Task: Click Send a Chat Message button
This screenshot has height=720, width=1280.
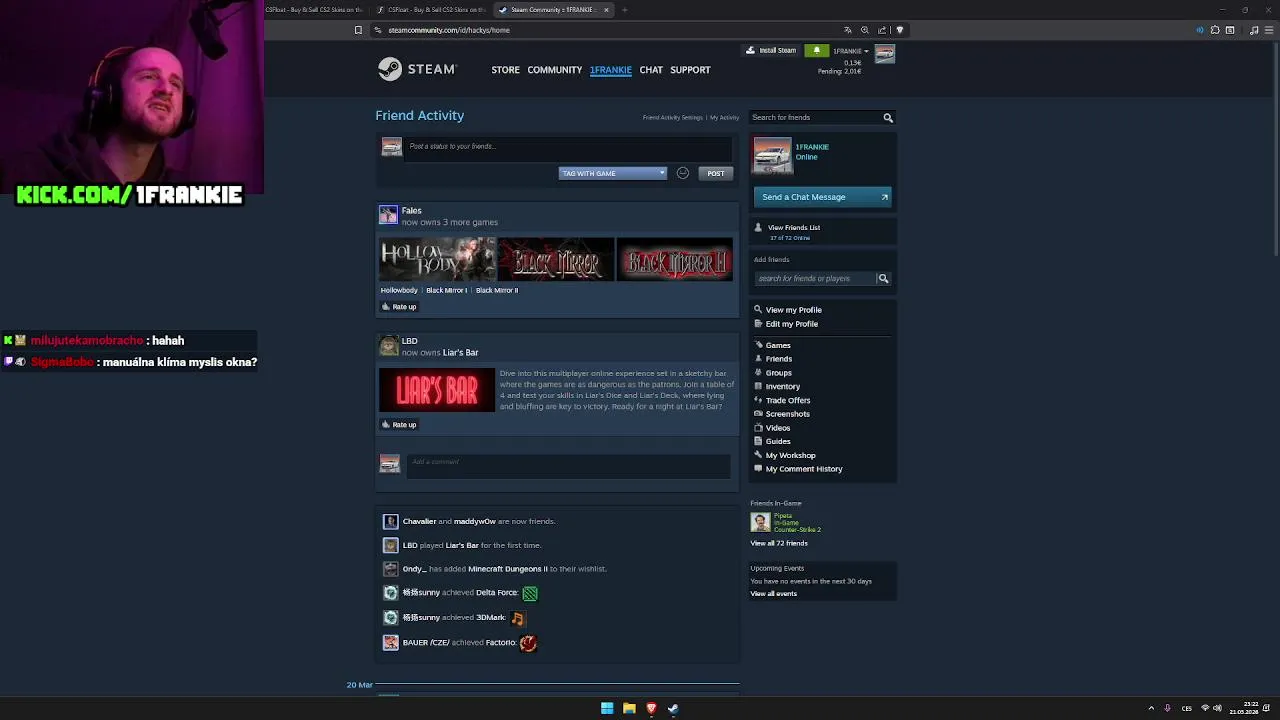Action: [822, 197]
